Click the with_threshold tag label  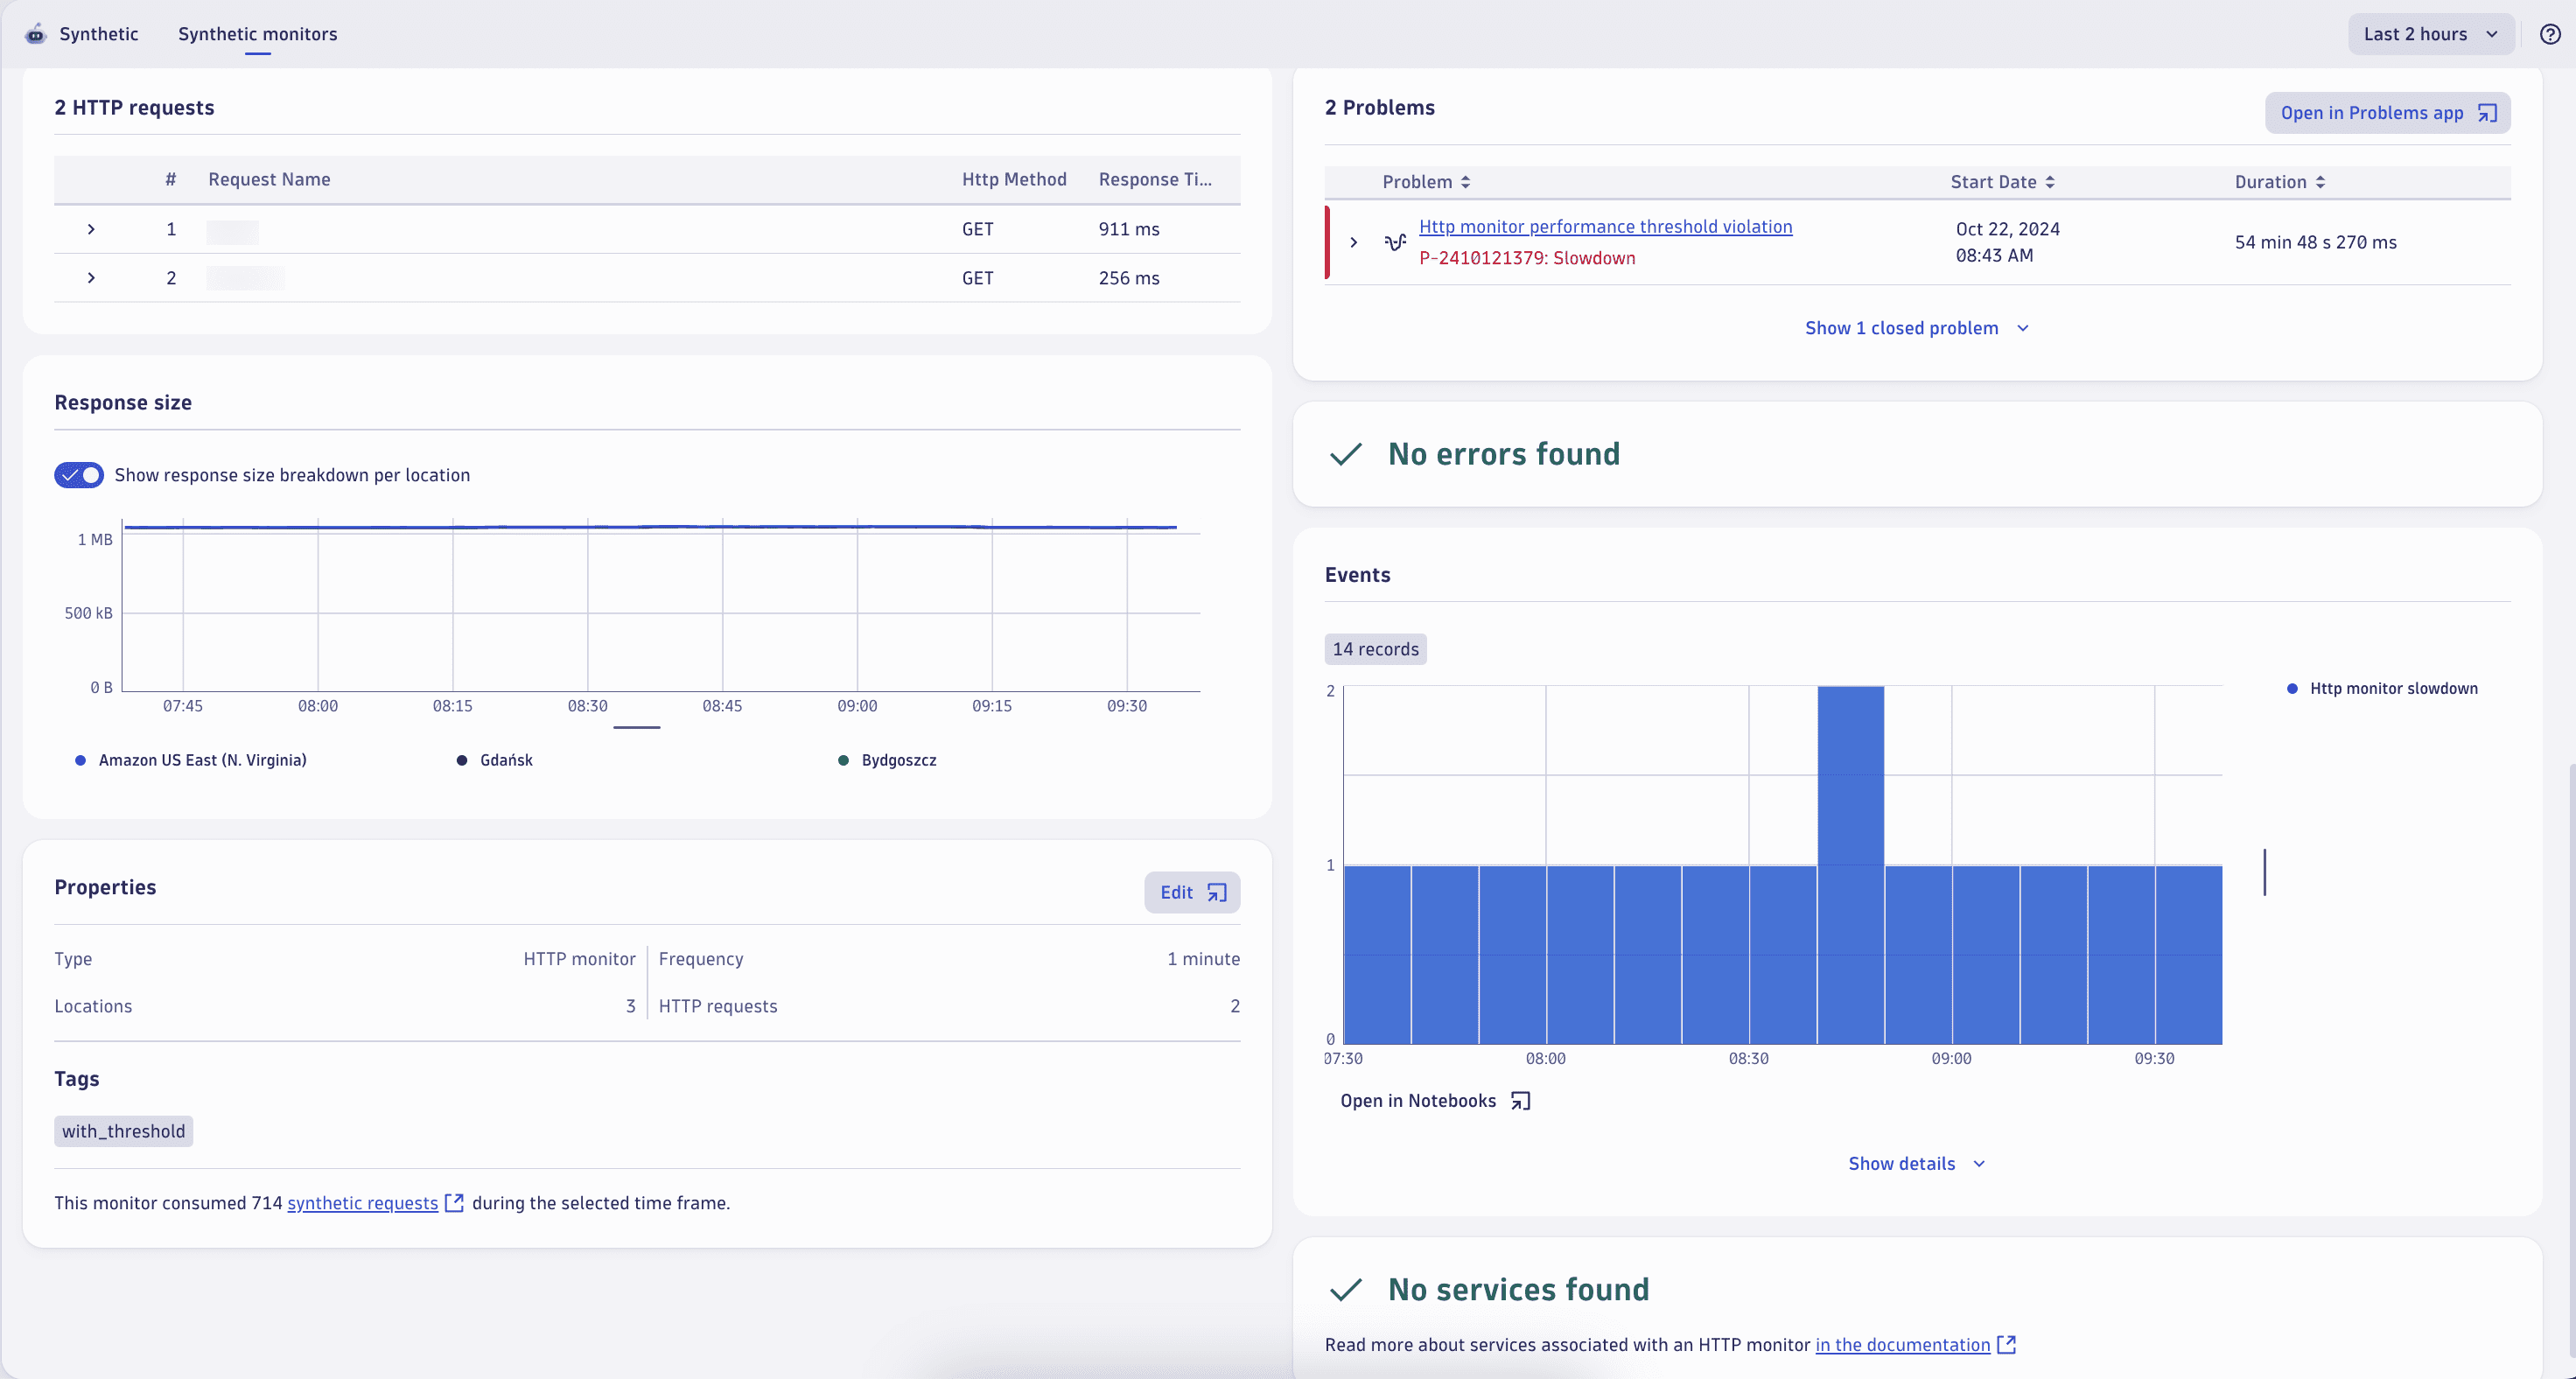[122, 1130]
